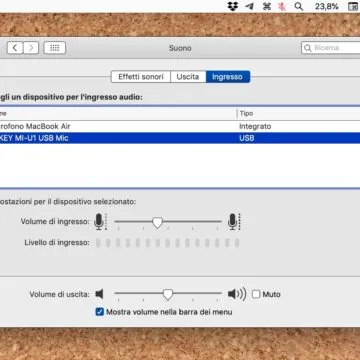Select the MacBook Air microphone row
Image resolution: width=360 pixels, height=360 pixels.
180,126
